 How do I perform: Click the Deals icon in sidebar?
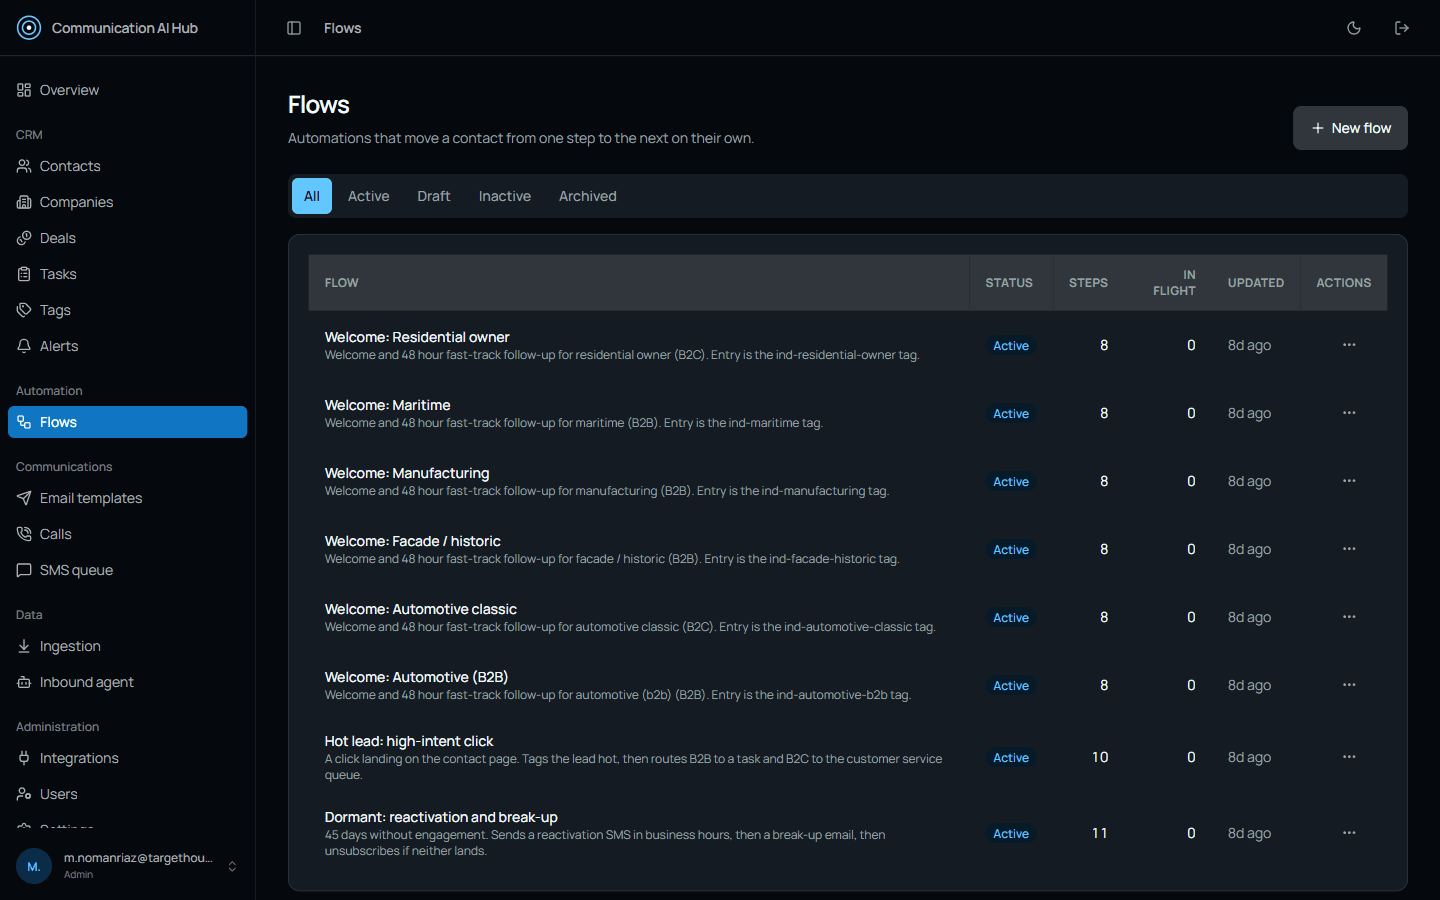coord(24,238)
